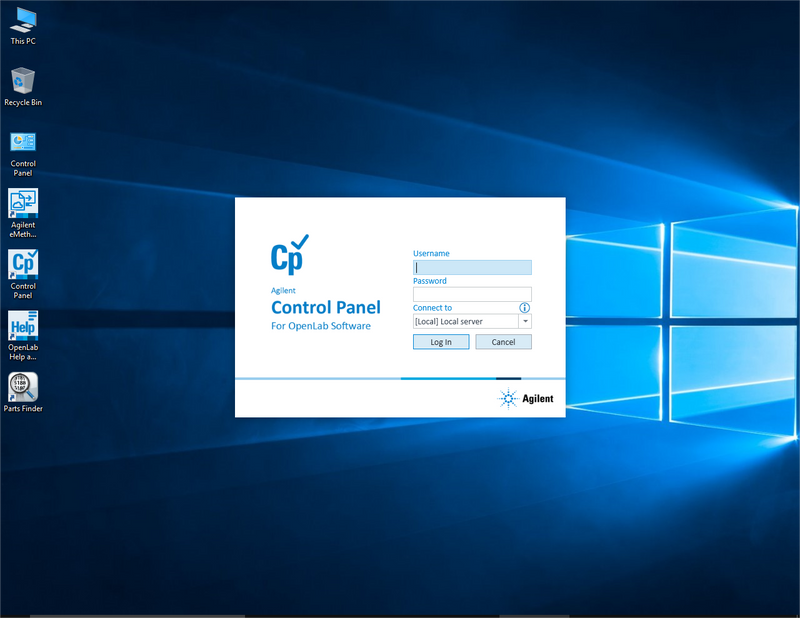Image resolution: width=800 pixels, height=618 pixels.
Task: Click the Agilent spark logo in dialog
Action: pos(509,399)
